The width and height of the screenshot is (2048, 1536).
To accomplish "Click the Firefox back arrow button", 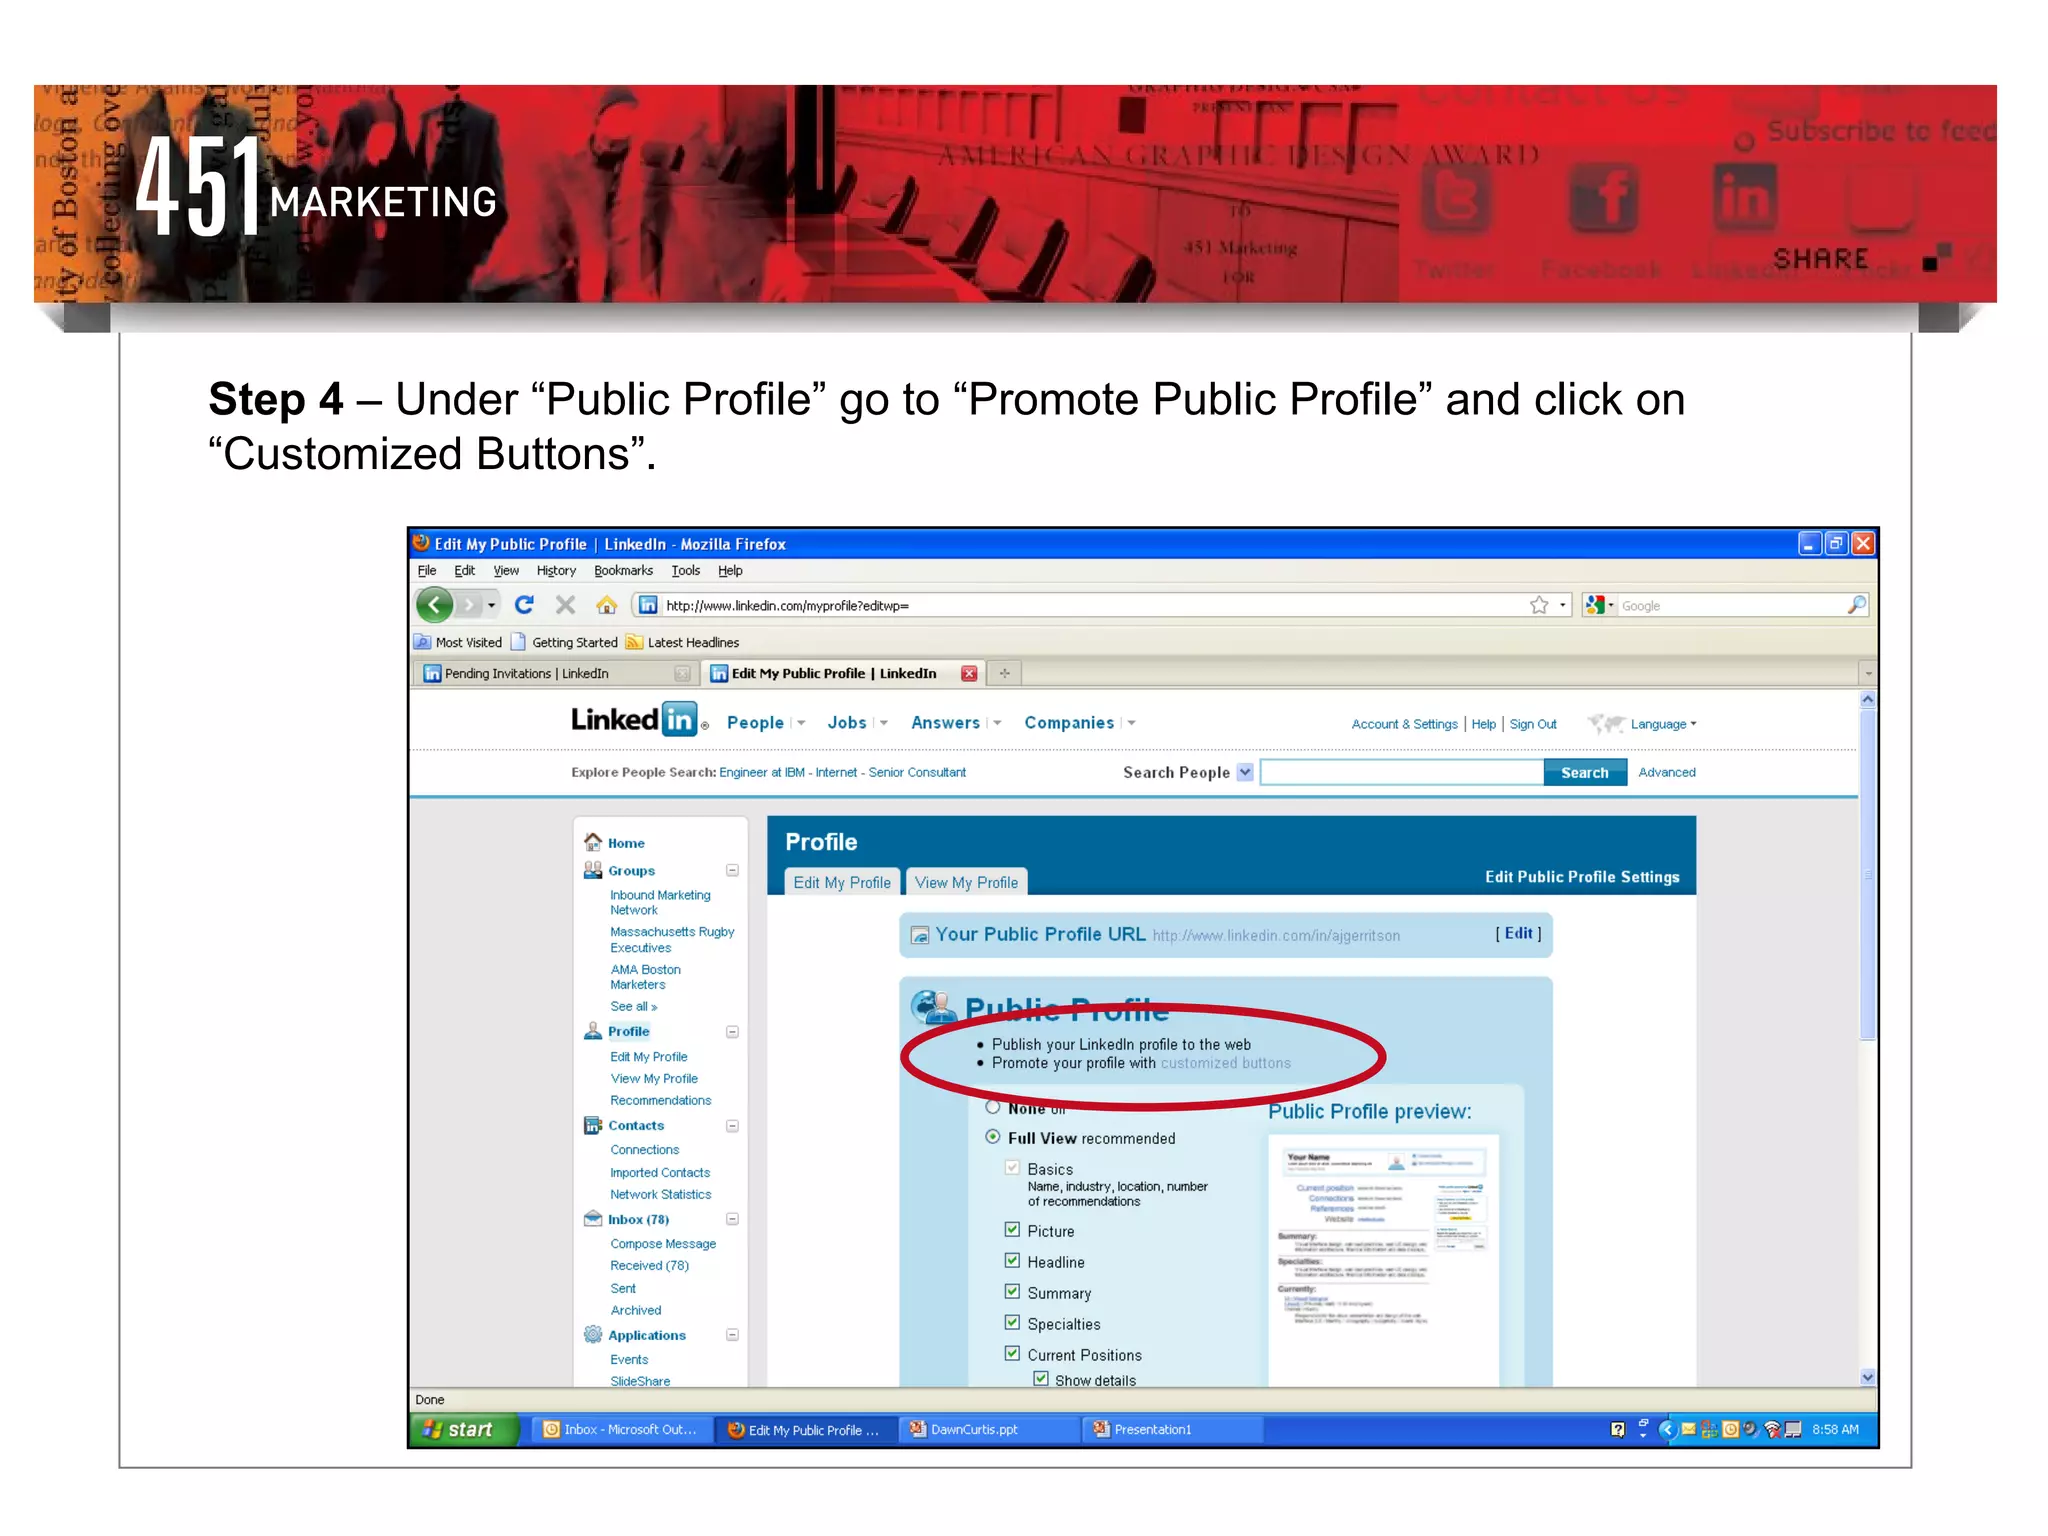I will click(435, 604).
